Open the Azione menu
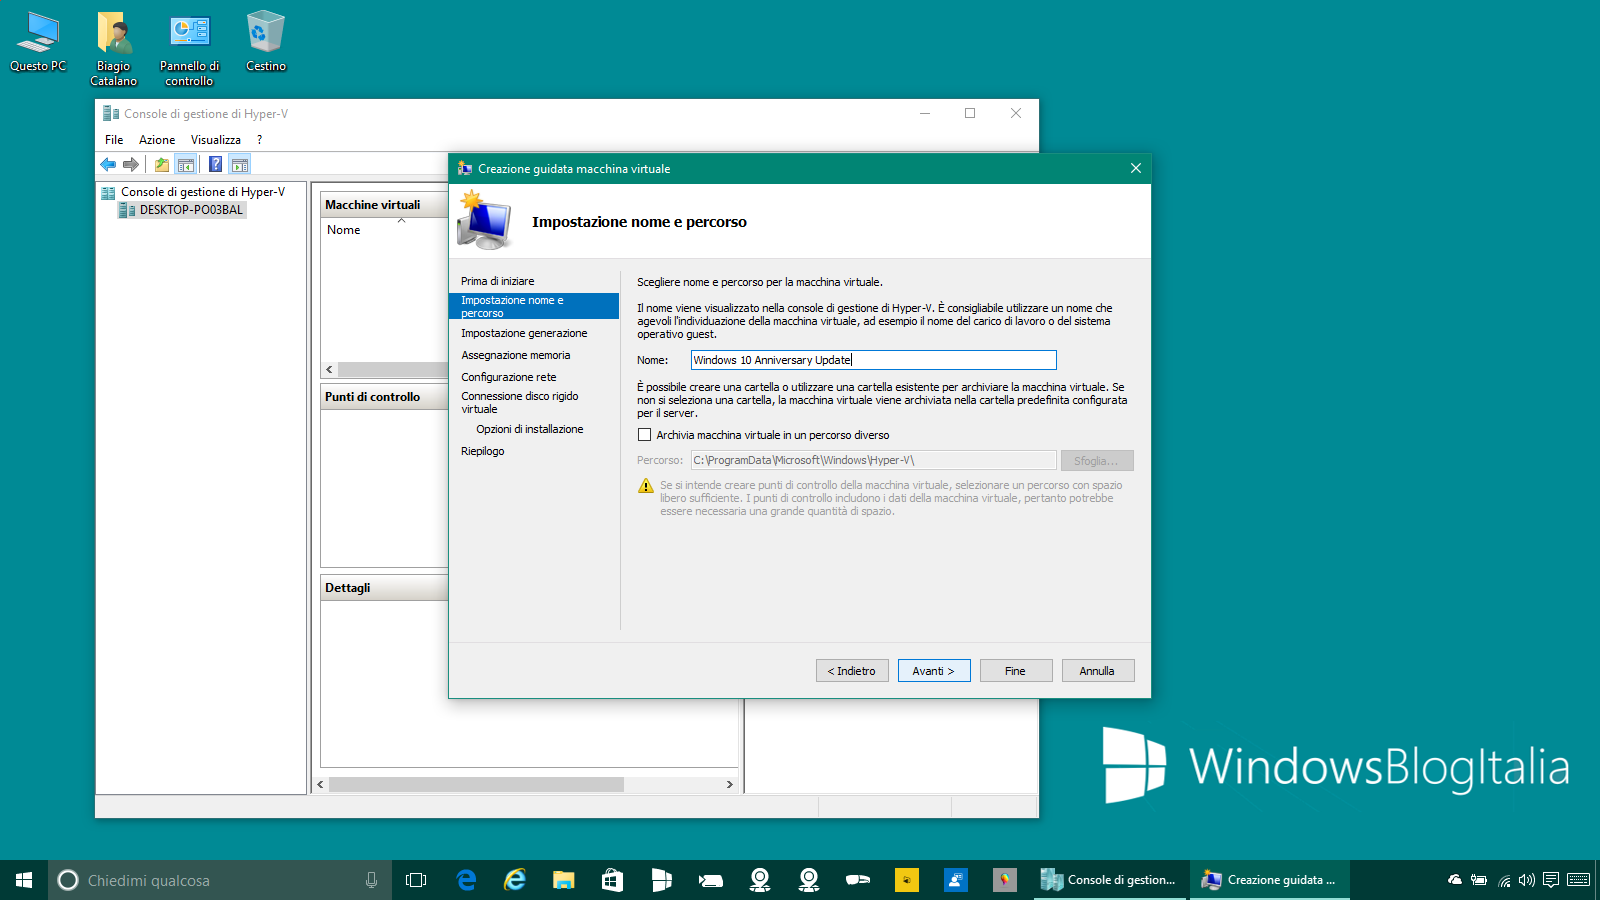Screen dimensions: 1600x900 [x=157, y=140]
